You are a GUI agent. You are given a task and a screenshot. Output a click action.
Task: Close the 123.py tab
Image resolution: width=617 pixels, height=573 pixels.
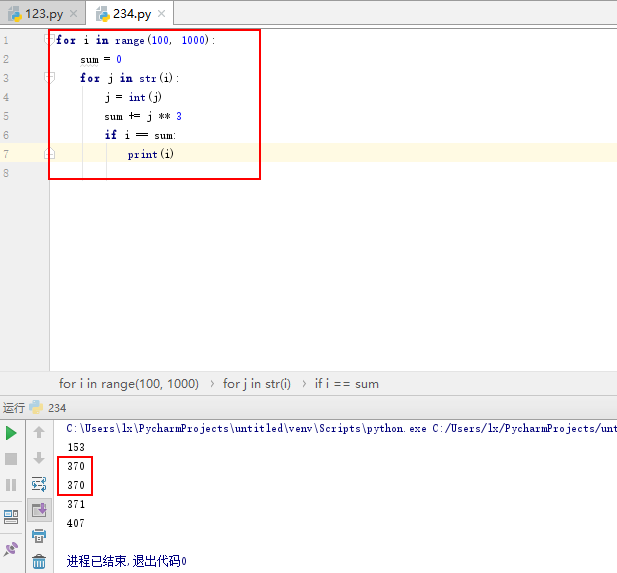tap(74, 14)
